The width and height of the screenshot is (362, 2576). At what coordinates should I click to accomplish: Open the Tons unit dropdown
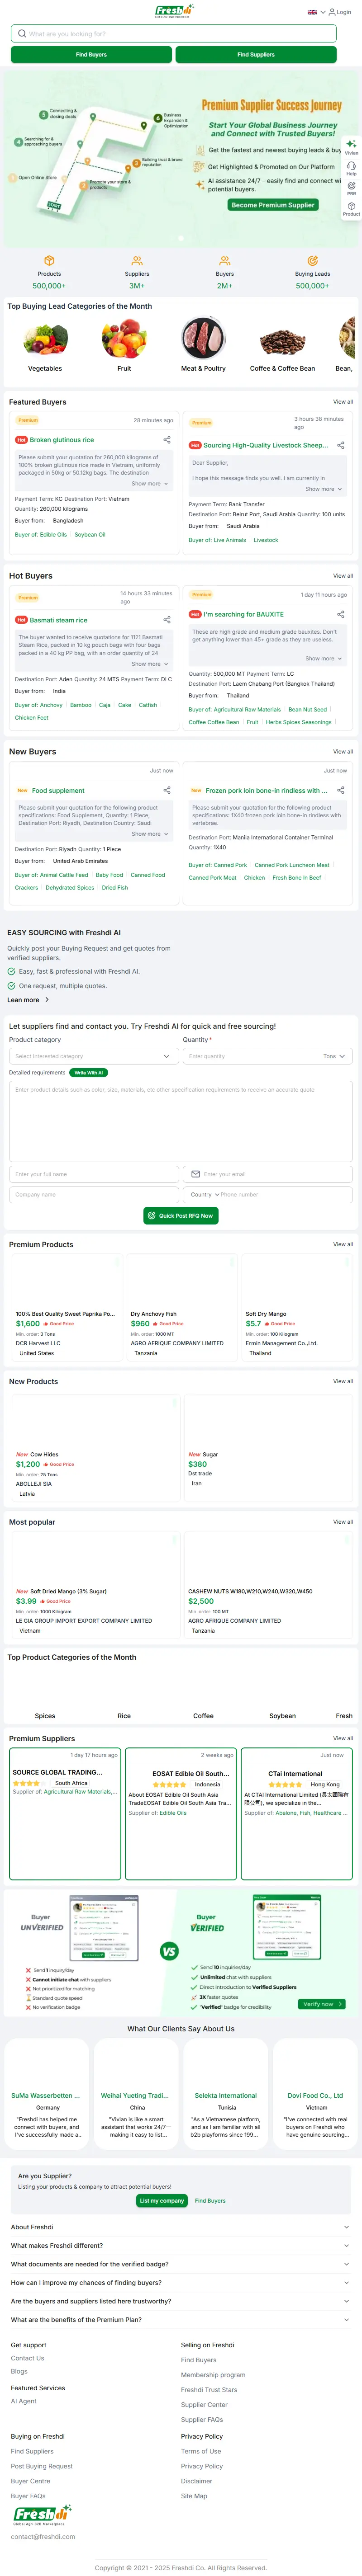333,1056
